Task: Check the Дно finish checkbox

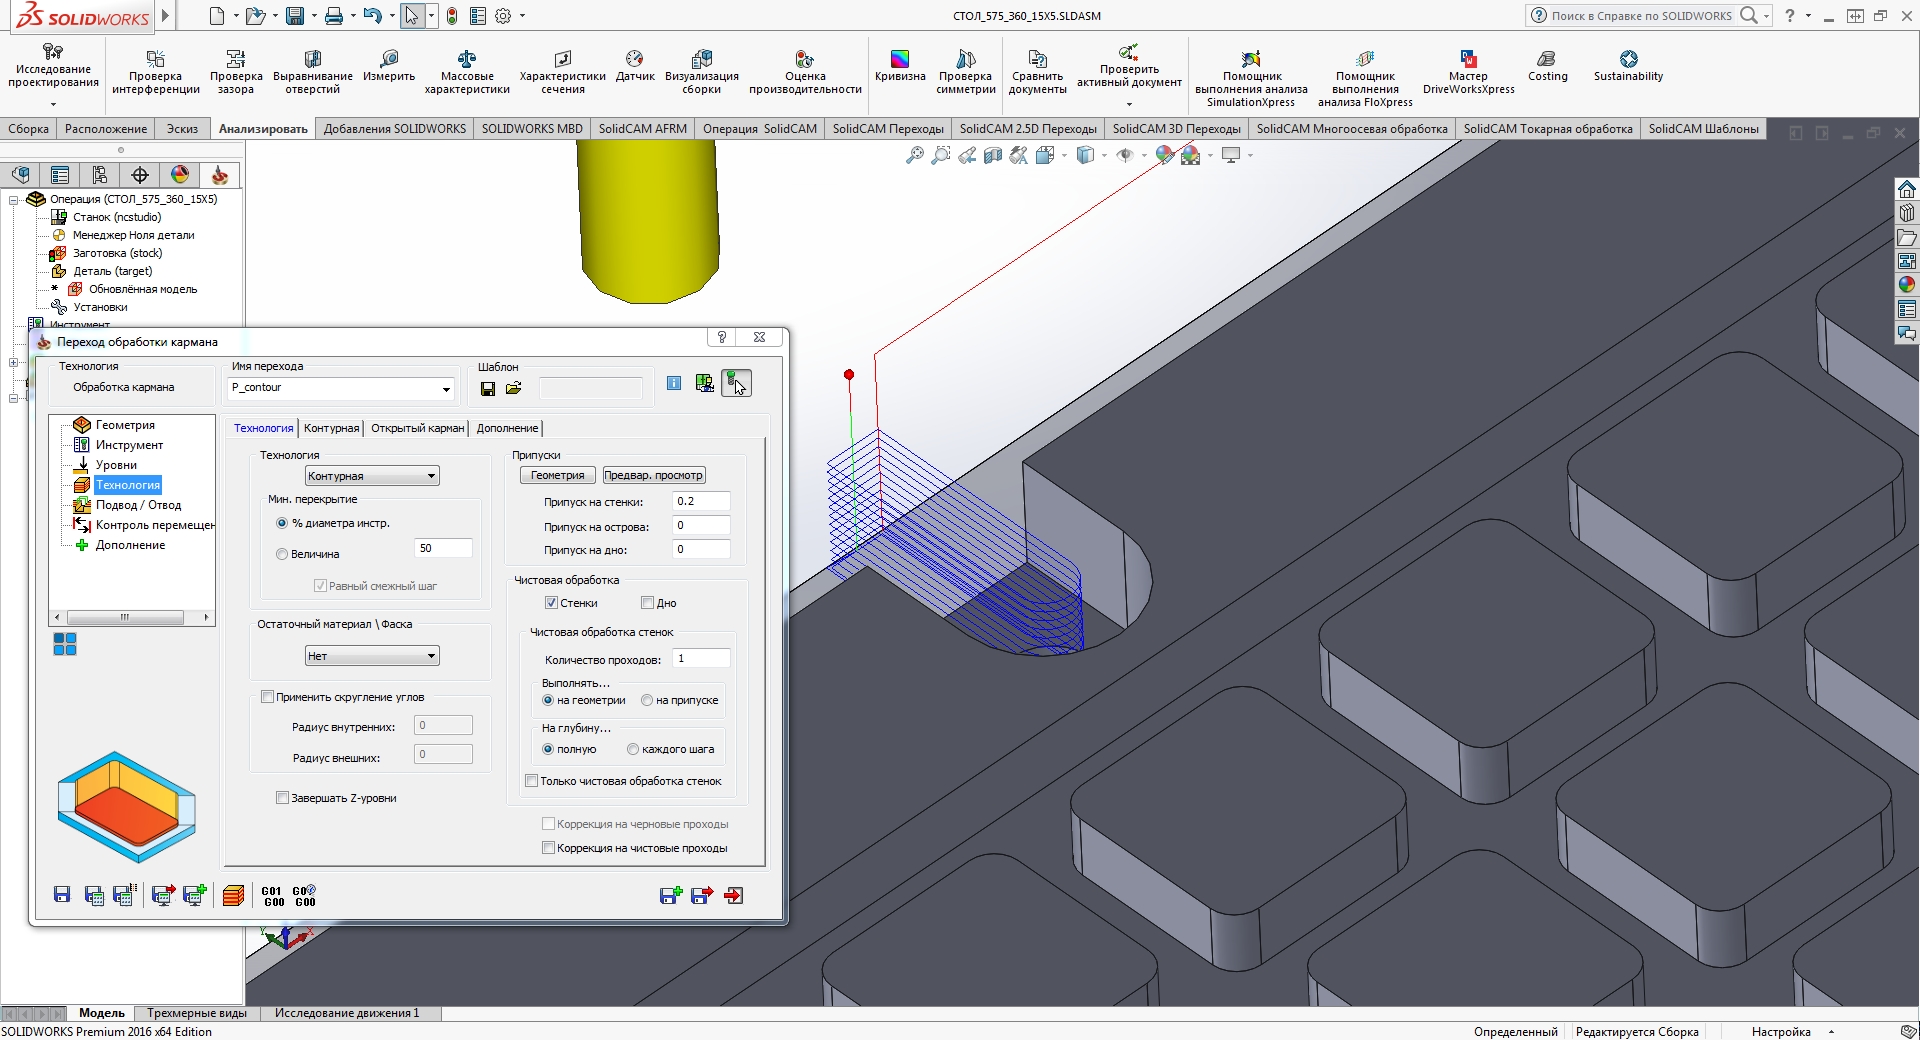Action: 648,603
